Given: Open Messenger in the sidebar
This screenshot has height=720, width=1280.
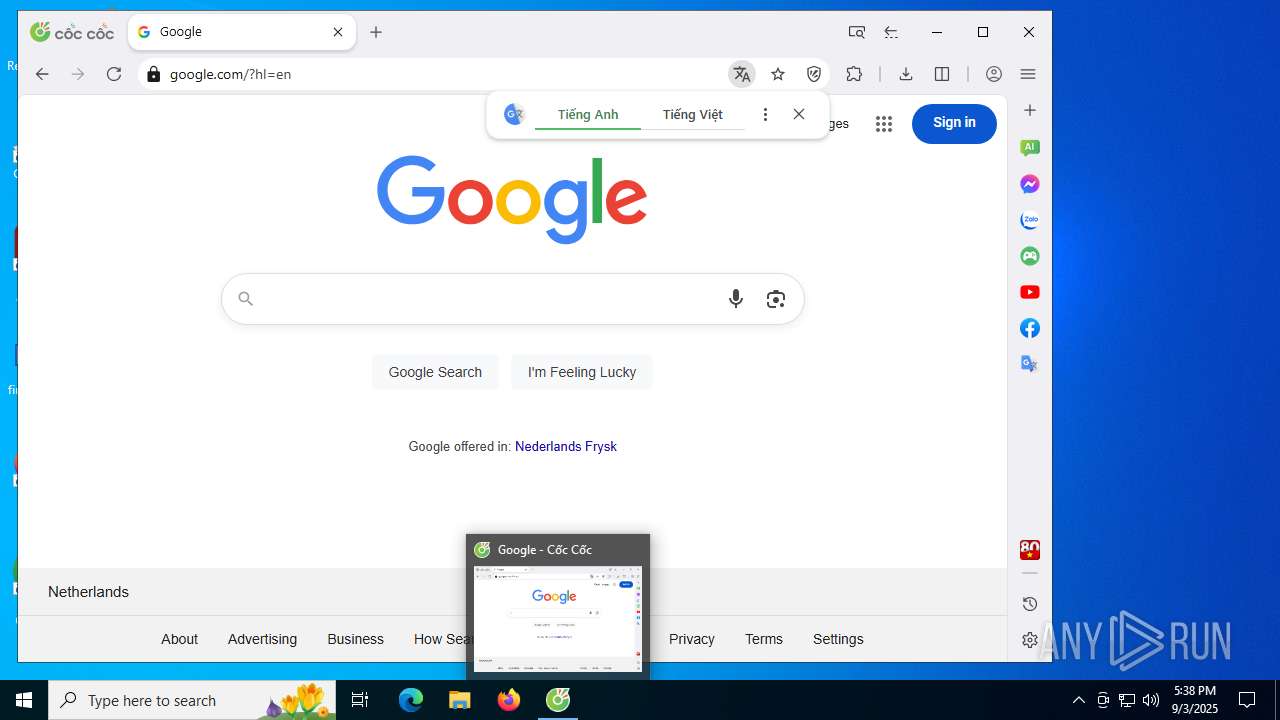Looking at the screenshot, I should 1030,184.
